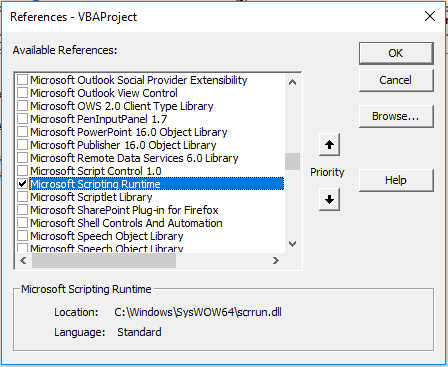Image resolution: width=448 pixels, height=367 pixels.
Task: Click the horizontal scroll left arrow
Action: (23, 260)
